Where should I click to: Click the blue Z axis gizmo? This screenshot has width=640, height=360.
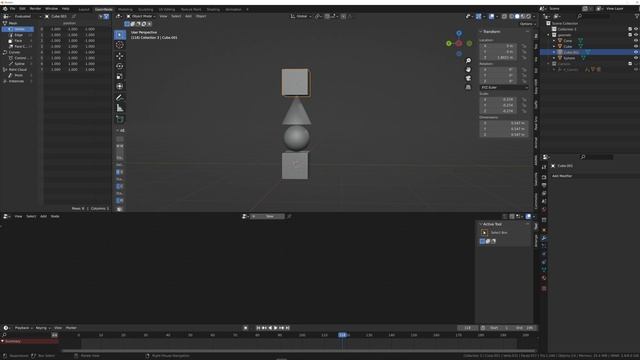coord(459,33)
